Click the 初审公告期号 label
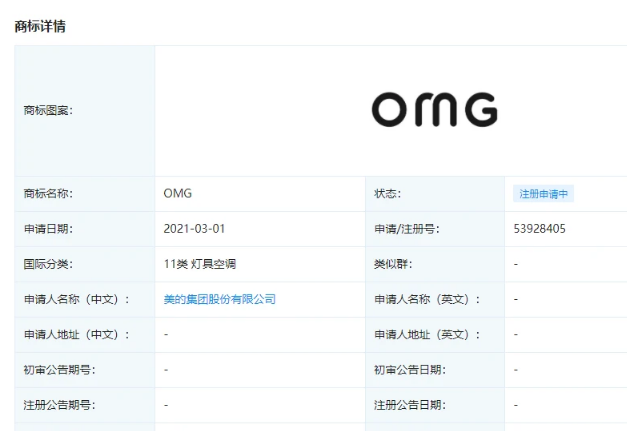 (x=59, y=370)
